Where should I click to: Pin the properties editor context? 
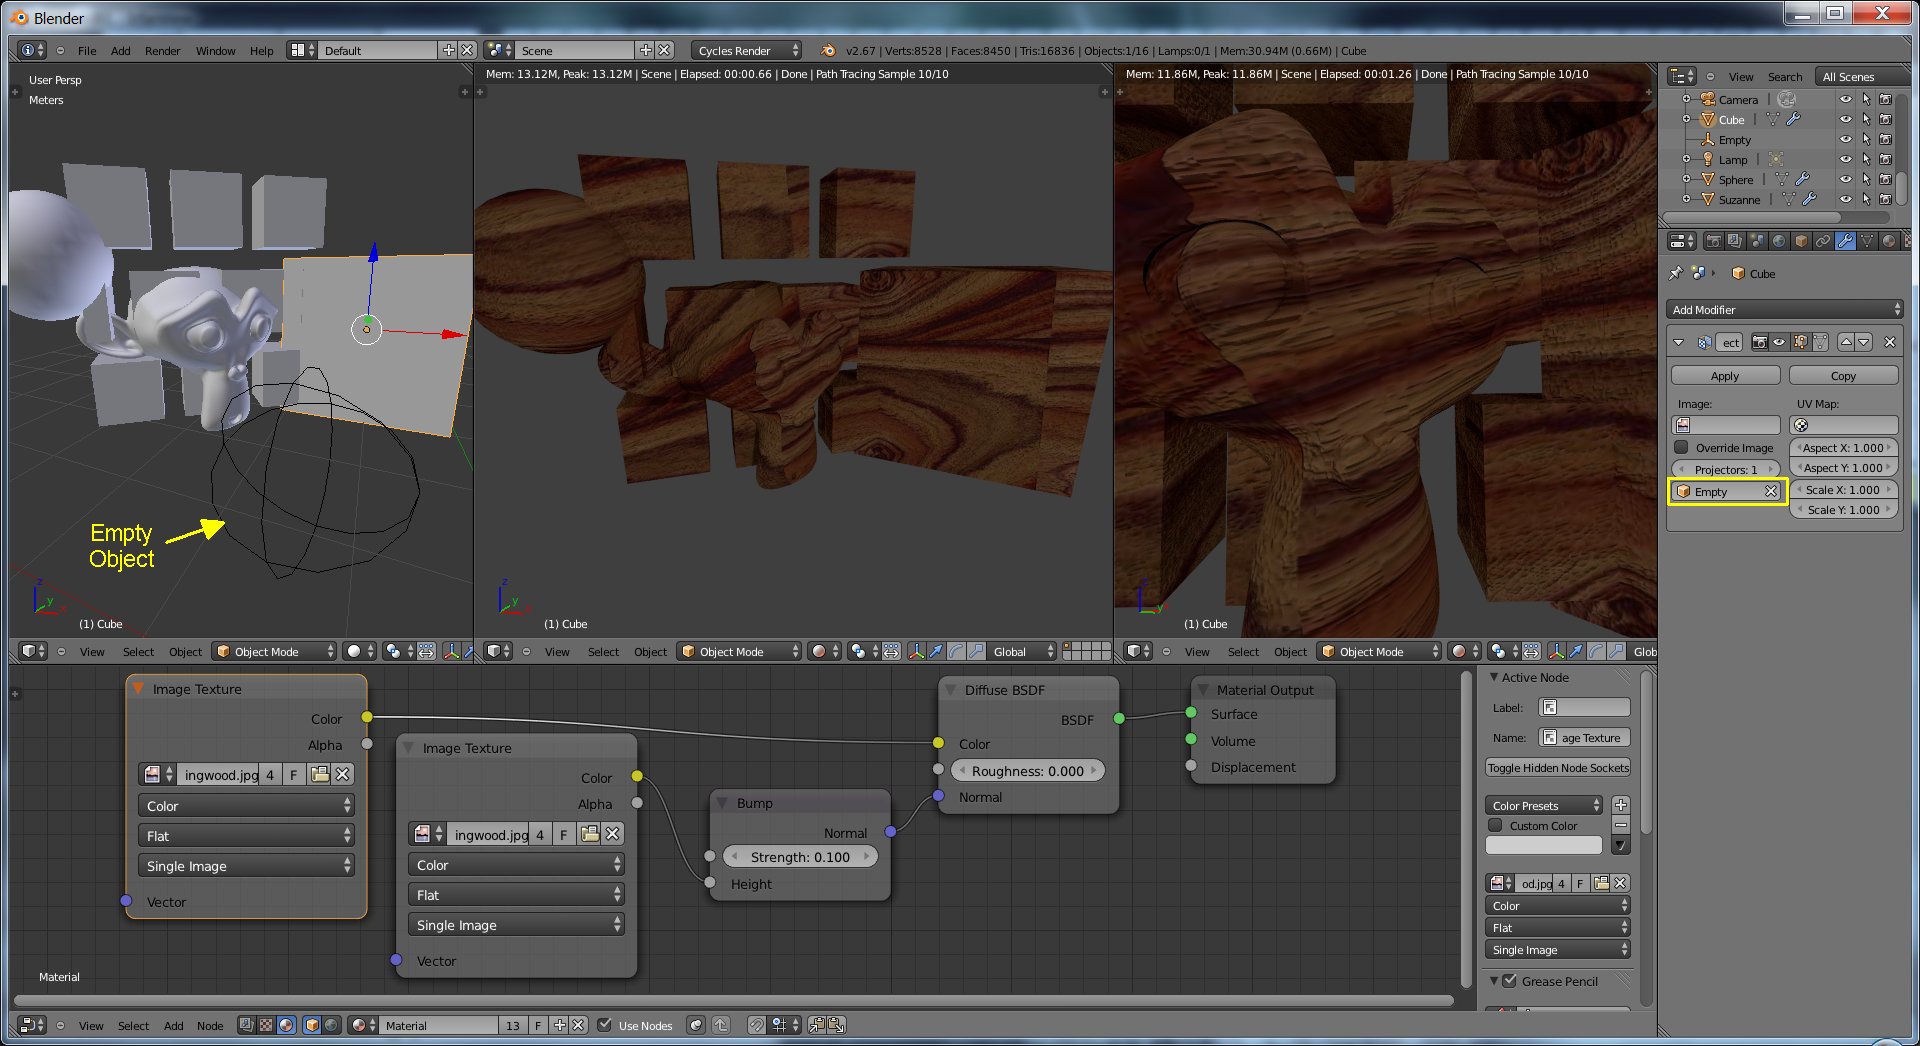[x=1676, y=273]
